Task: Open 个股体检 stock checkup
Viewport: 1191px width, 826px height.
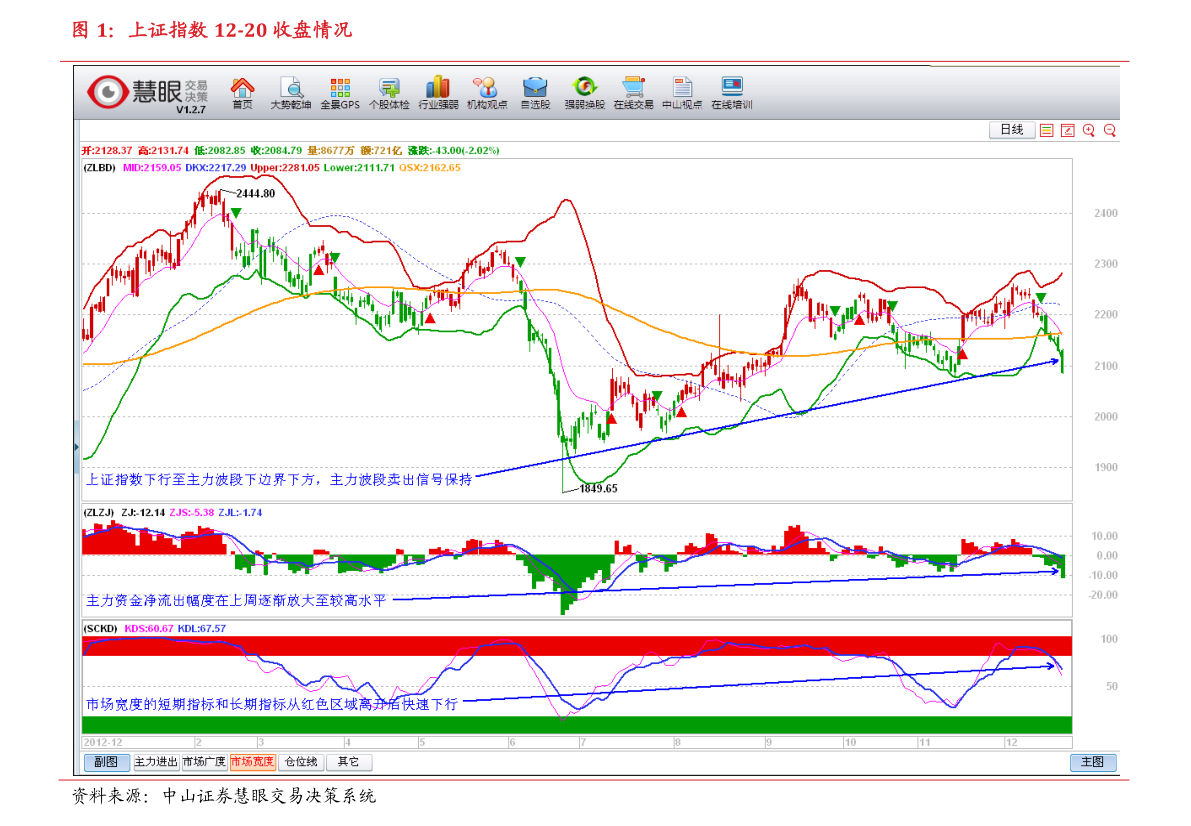Action: tap(389, 92)
